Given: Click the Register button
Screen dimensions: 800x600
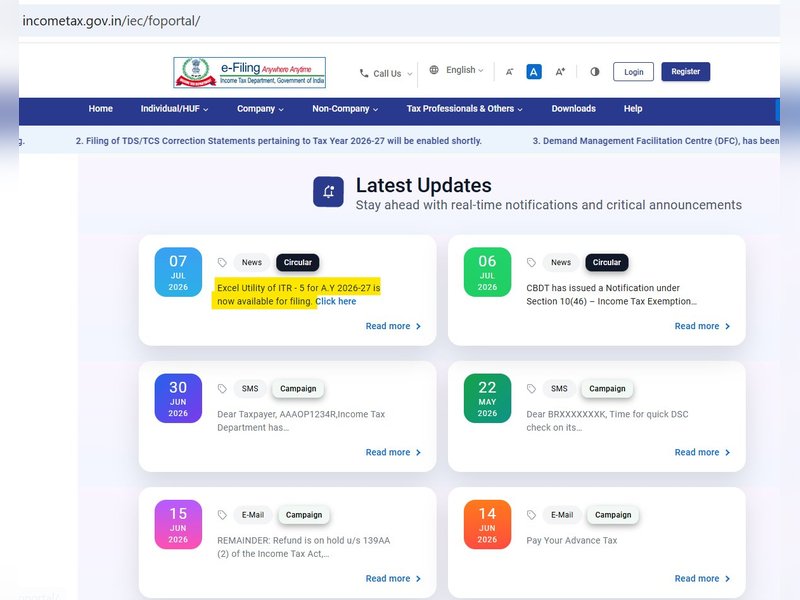Looking at the screenshot, I should (x=685, y=71).
